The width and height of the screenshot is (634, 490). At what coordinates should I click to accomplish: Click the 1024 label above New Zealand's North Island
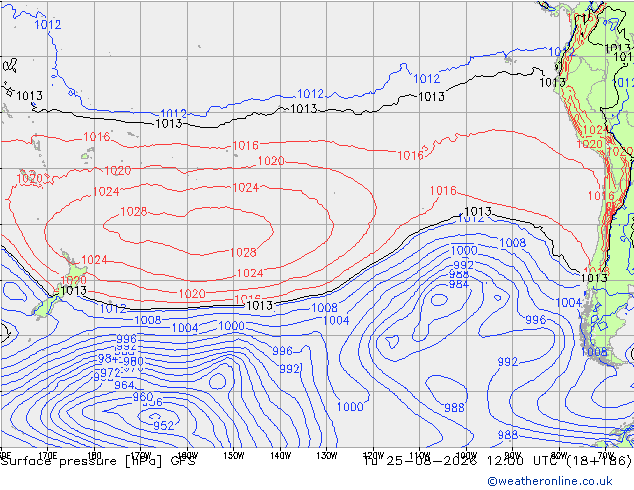click(x=94, y=260)
